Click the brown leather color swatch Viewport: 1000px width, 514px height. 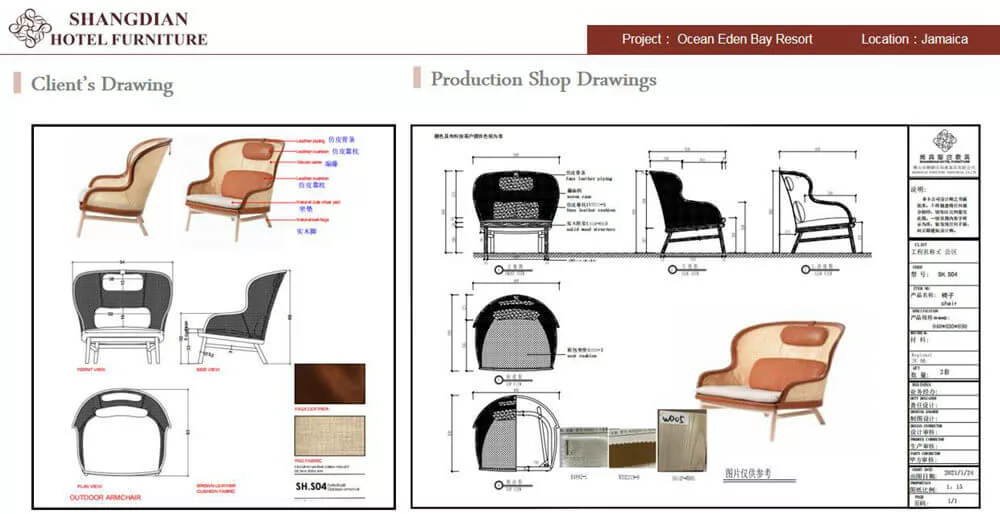(331, 384)
